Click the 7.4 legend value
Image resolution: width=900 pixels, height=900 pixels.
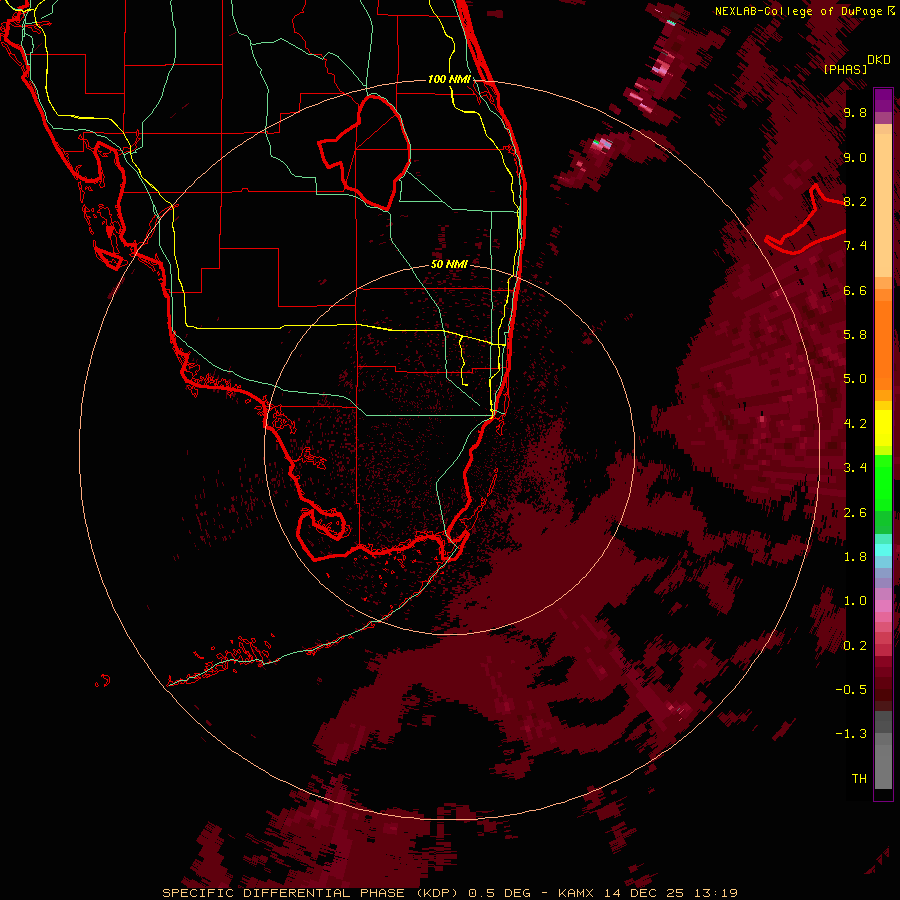[x=855, y=246]
